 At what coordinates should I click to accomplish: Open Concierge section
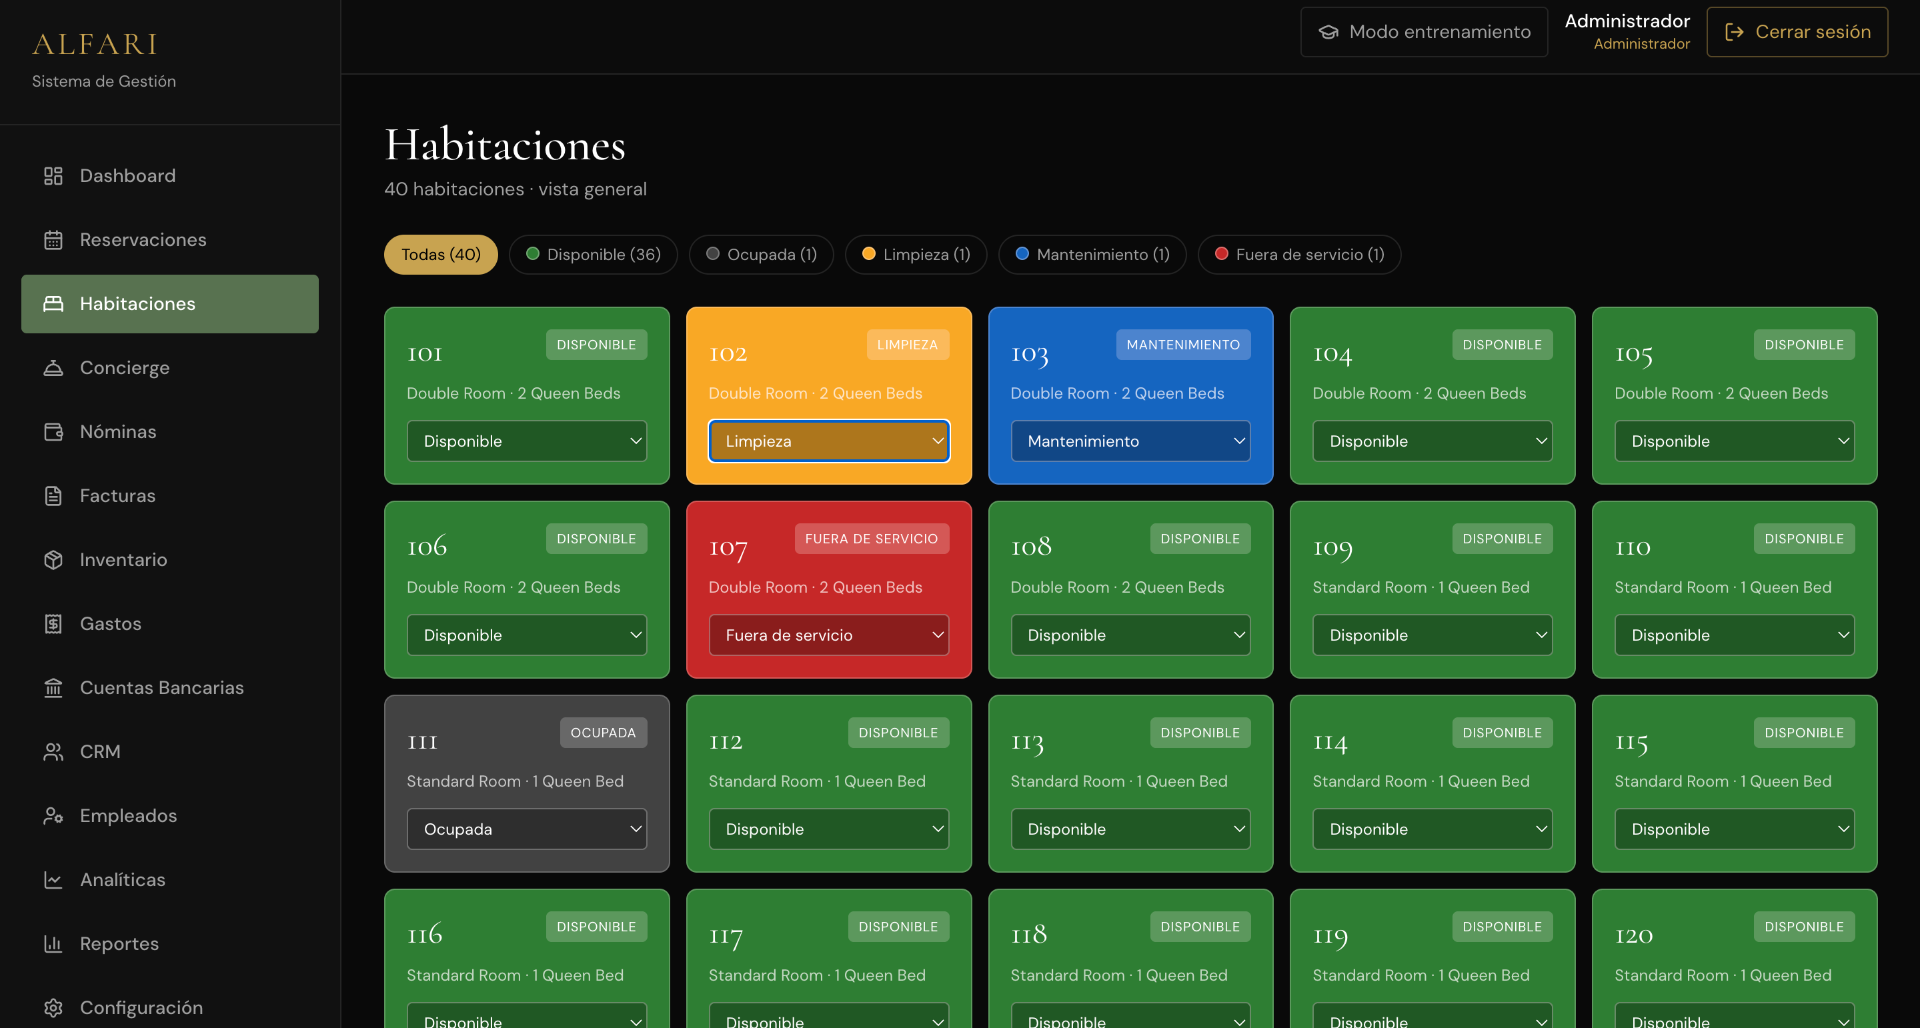[x=170, y=368]
